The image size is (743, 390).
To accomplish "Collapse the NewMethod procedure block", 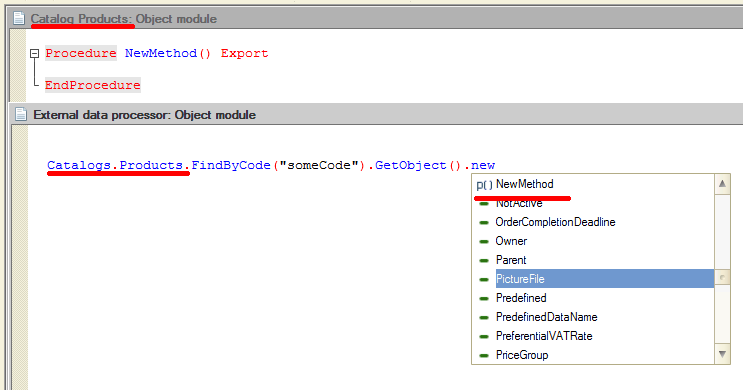I will point(34,54).
